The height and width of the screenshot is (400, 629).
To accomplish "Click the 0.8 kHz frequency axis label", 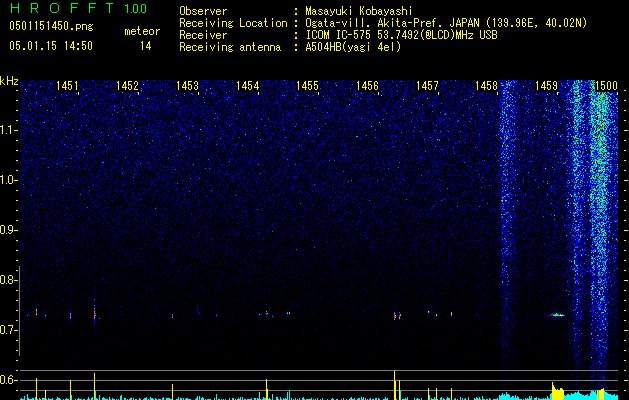I will click(x=9, y=280).
